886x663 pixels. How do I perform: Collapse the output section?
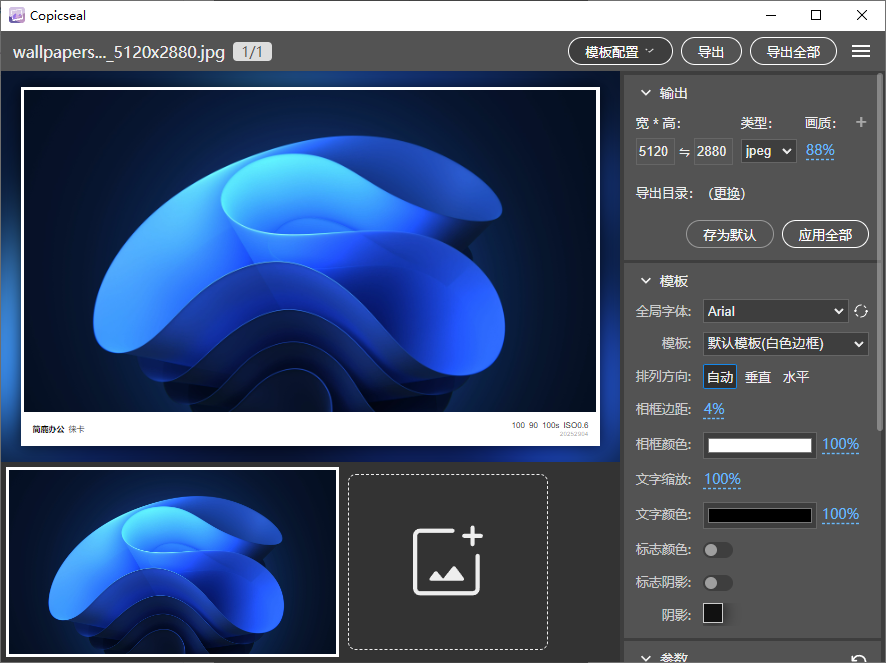pyautogui.click(x=646, y=93)
